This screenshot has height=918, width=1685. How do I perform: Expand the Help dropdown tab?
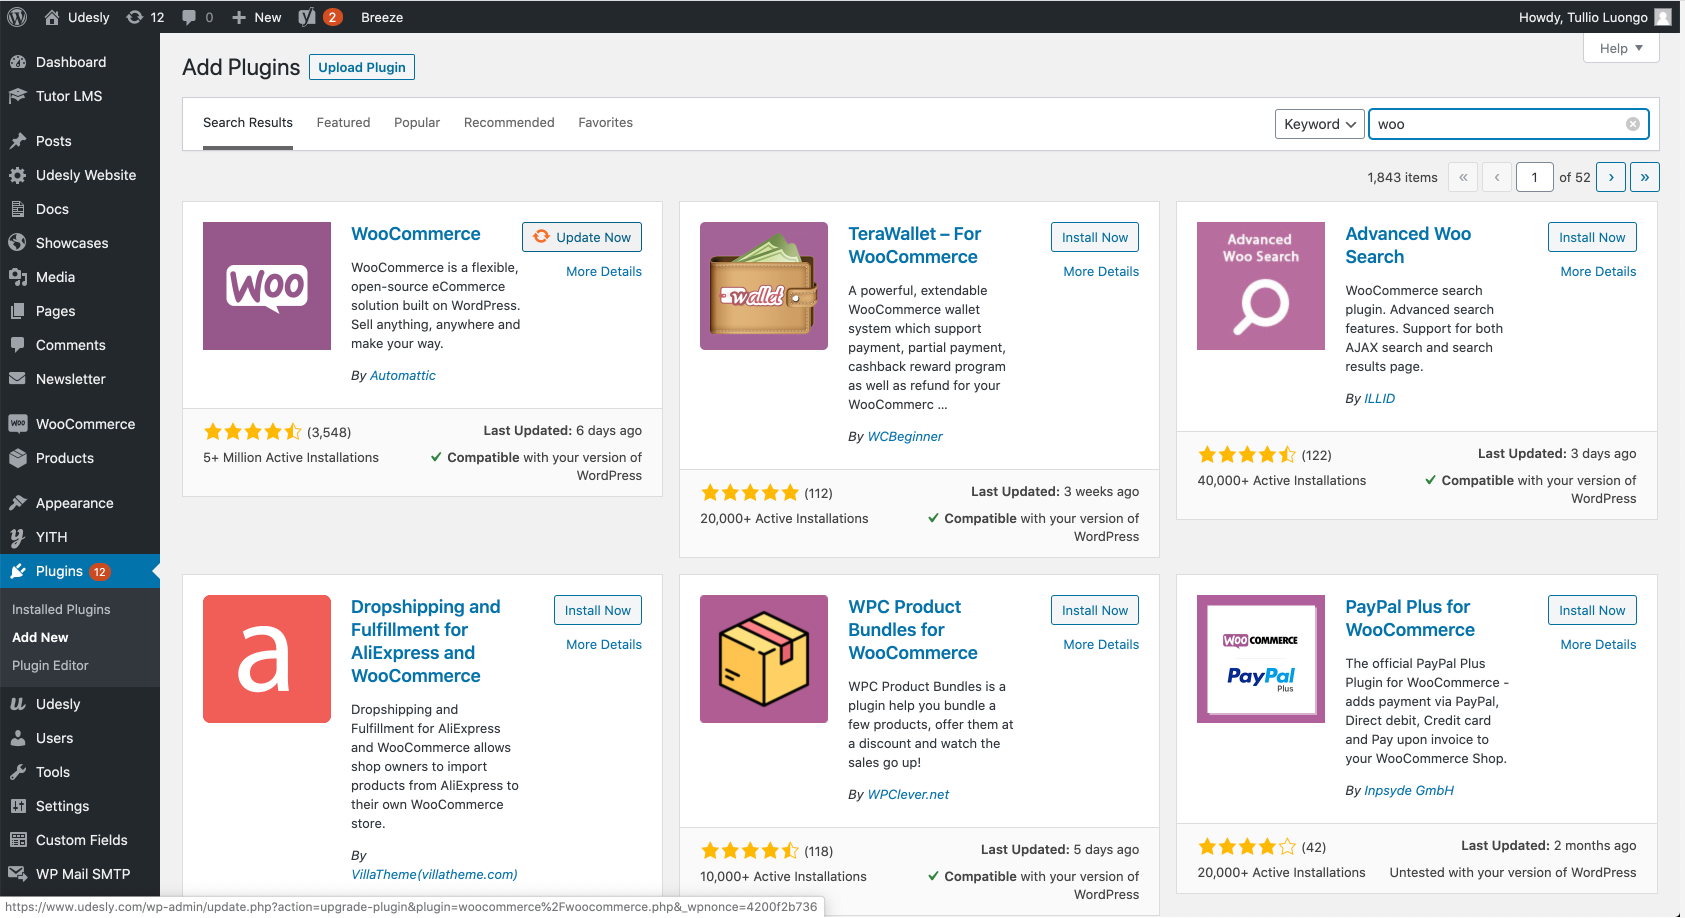click(x=1621, y=48)
